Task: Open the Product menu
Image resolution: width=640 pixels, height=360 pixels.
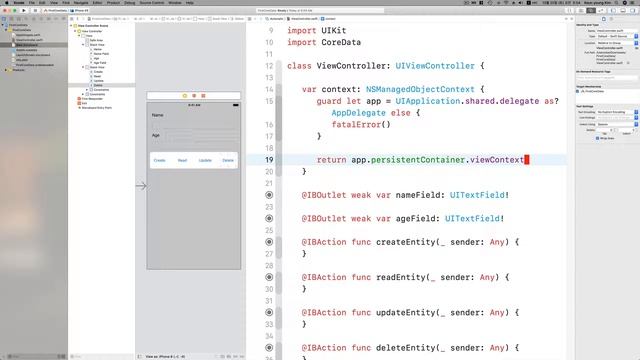Action: tap(113, 2)
